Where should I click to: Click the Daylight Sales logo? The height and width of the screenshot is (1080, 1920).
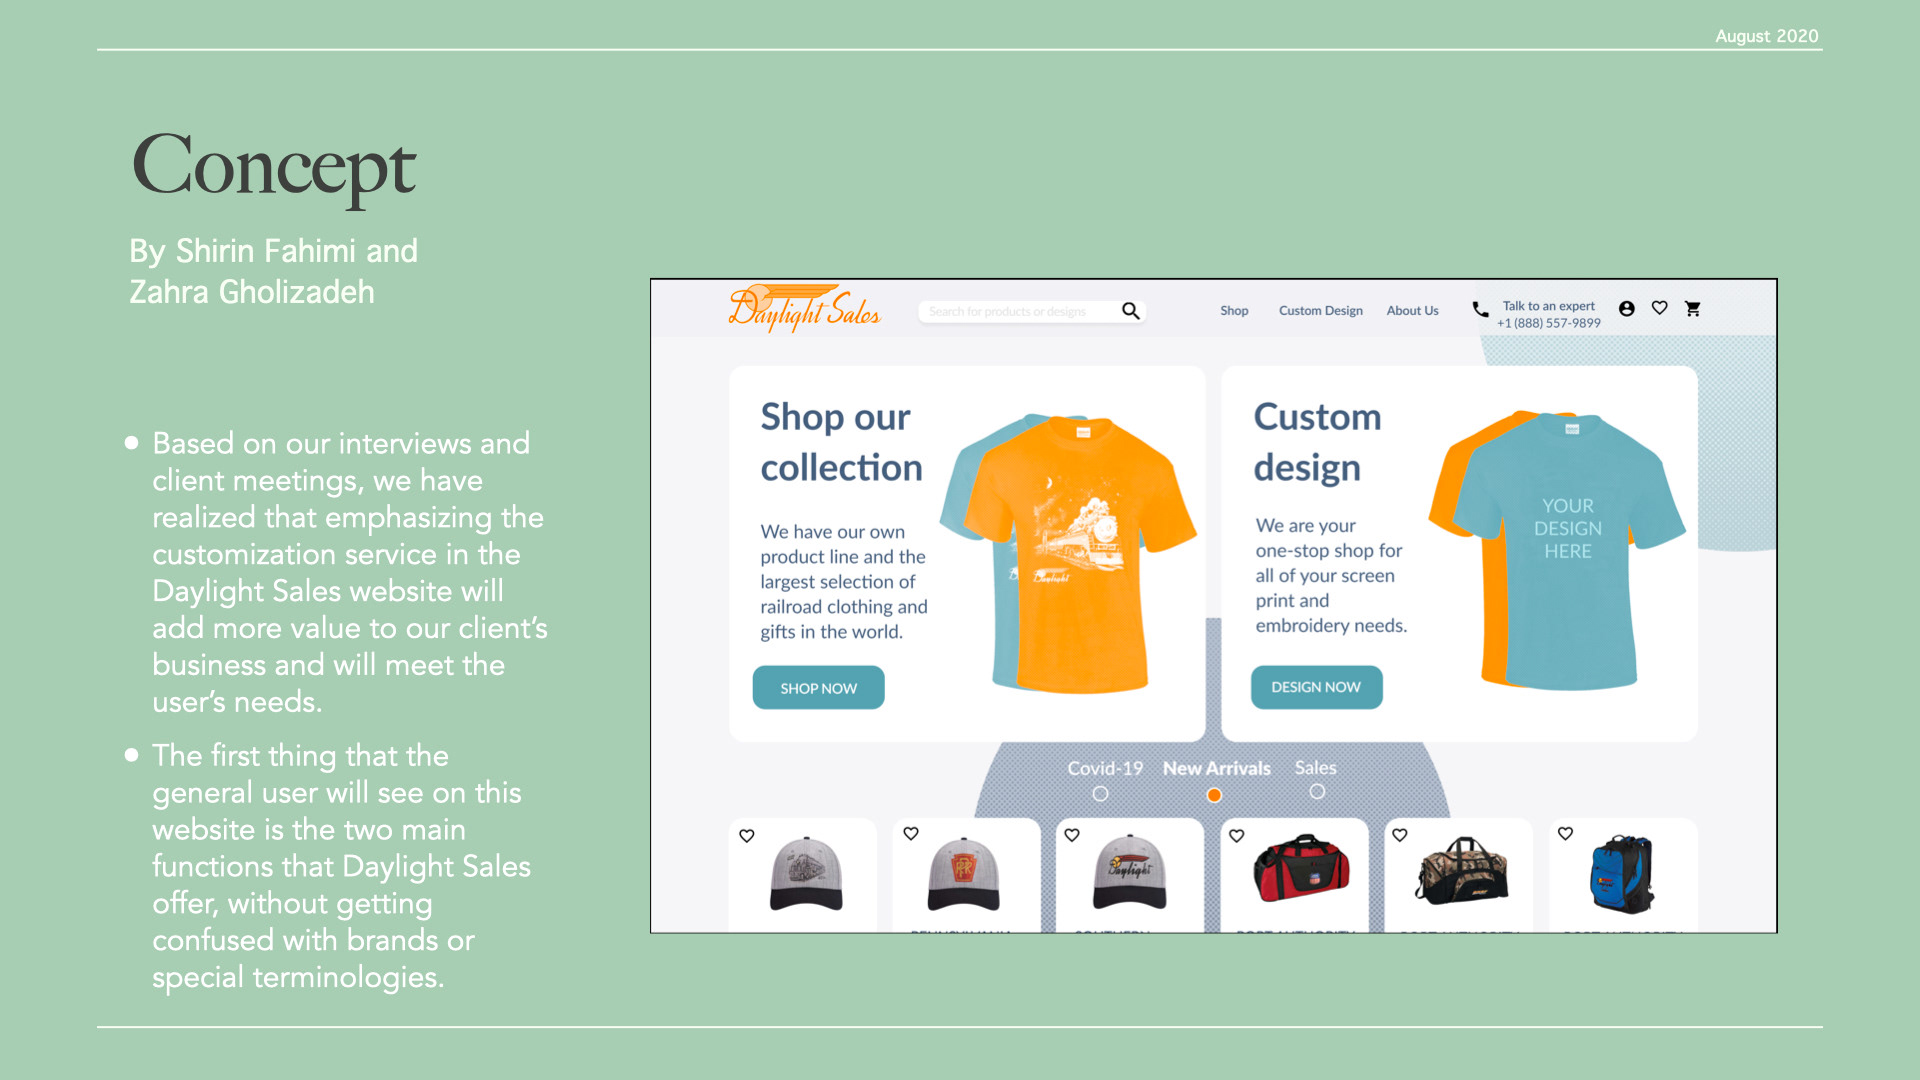click(804, 307)
